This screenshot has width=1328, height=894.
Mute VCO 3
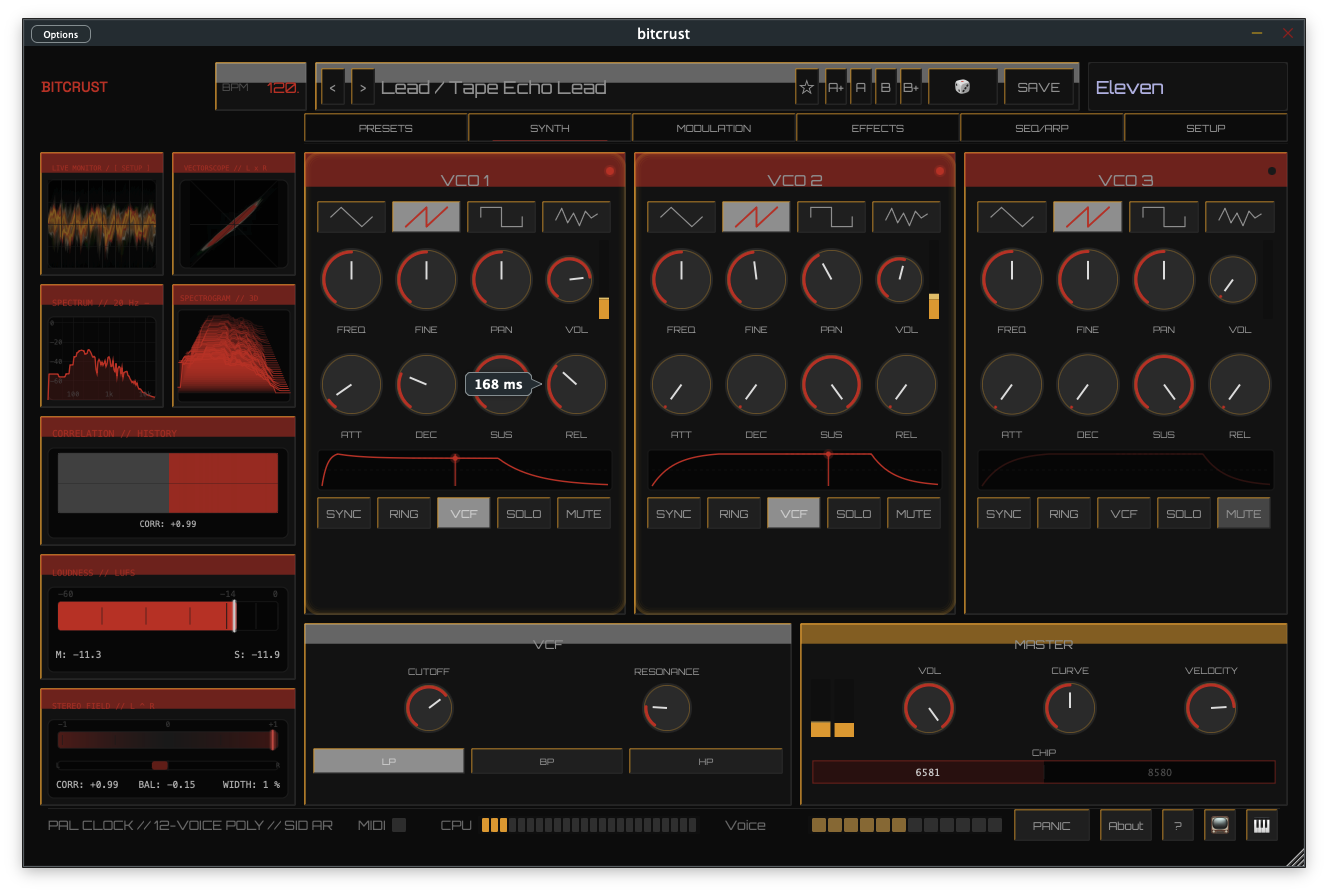[1243, 512]
